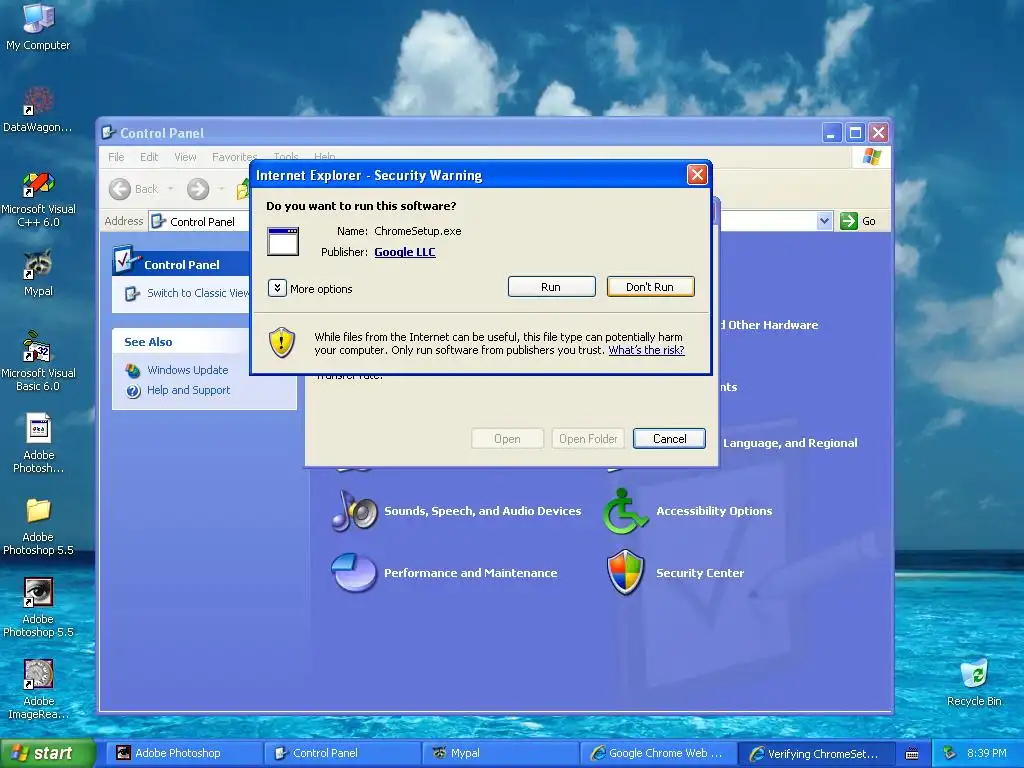Select Adobe Photoshop 5.5 eye shortcut icon
The width and height of the screenshot is (1024, 768).
38,593
